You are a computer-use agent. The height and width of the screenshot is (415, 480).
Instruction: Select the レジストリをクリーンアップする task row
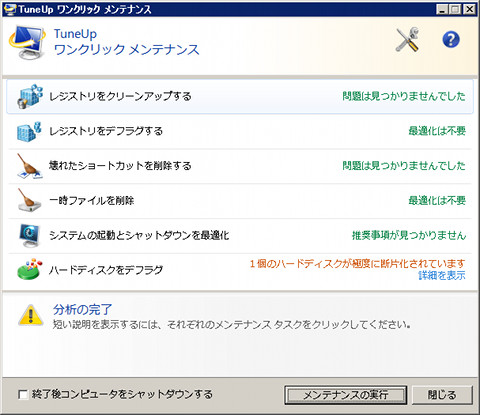tap(240, 97)
